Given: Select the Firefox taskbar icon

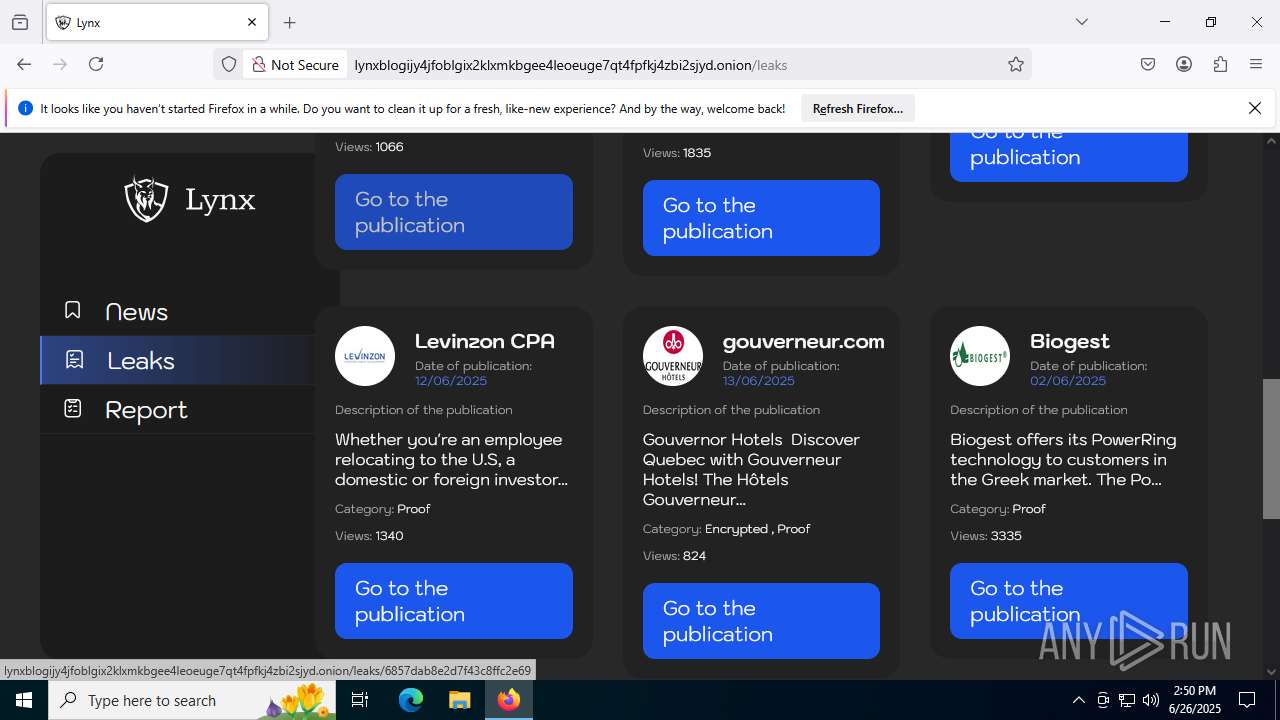Looking at the screenshot, I should [509, 700].
